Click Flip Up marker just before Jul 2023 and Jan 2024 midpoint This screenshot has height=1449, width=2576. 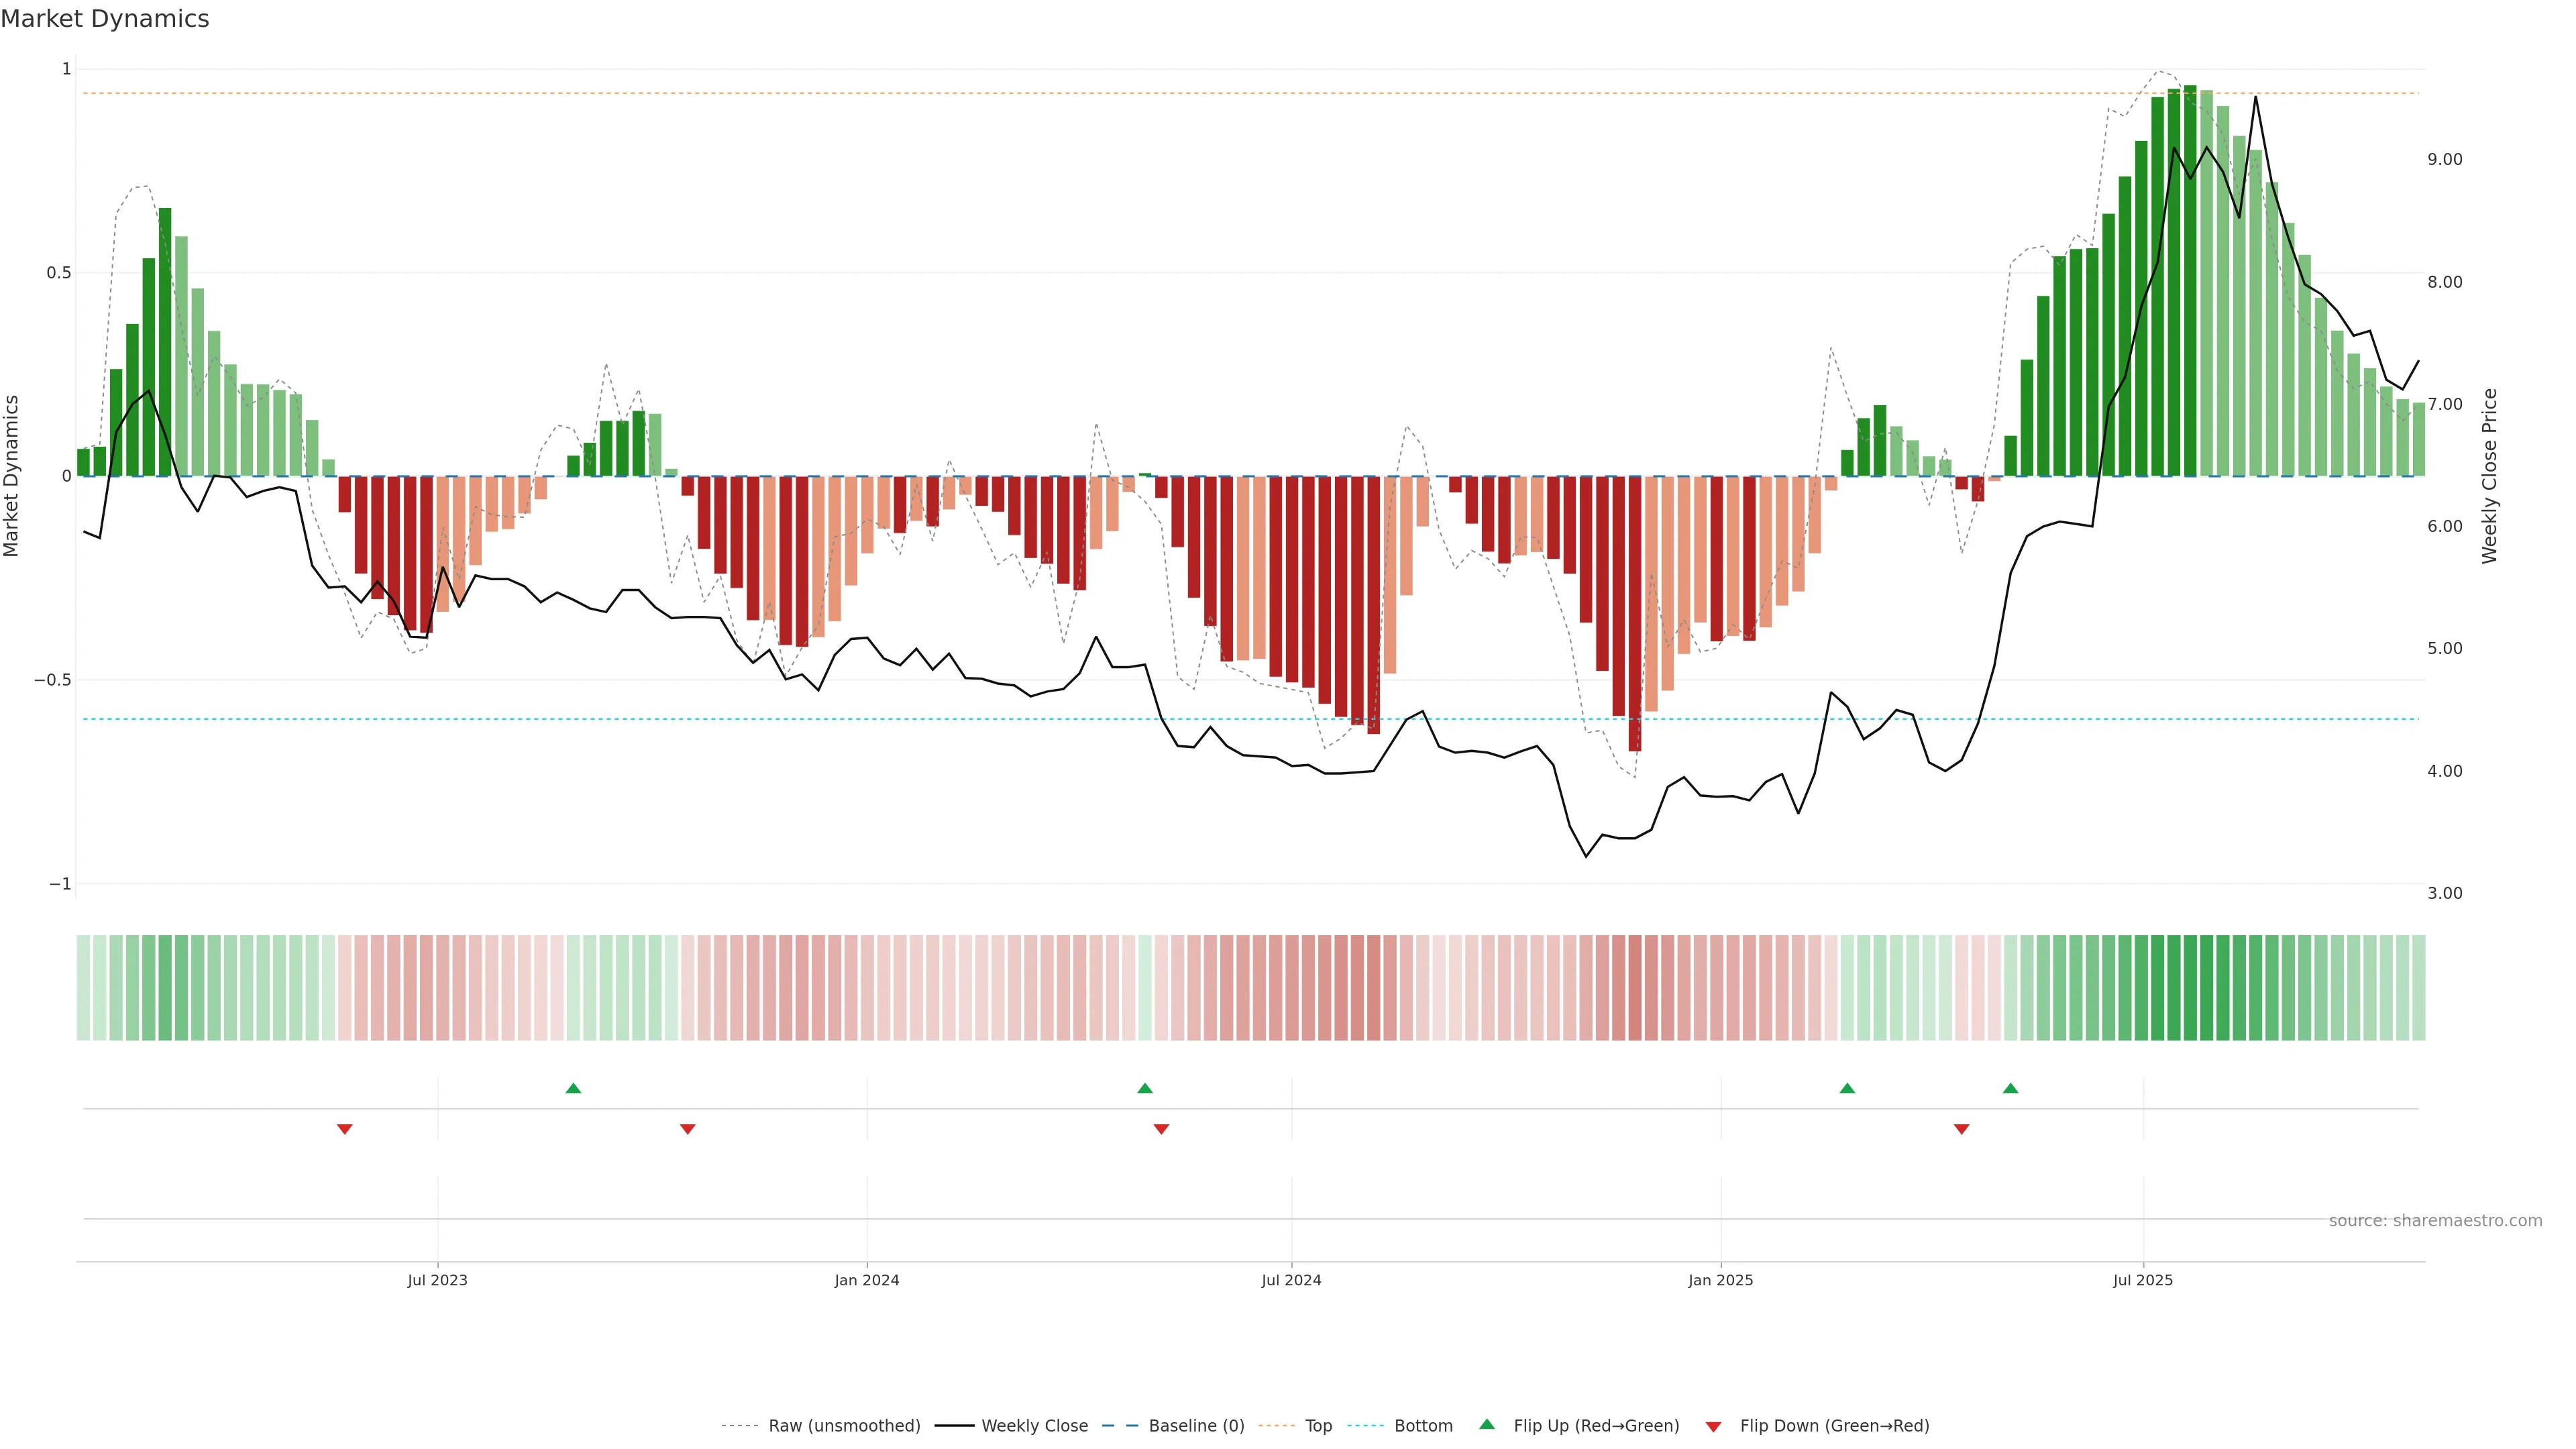[573, 1088]
